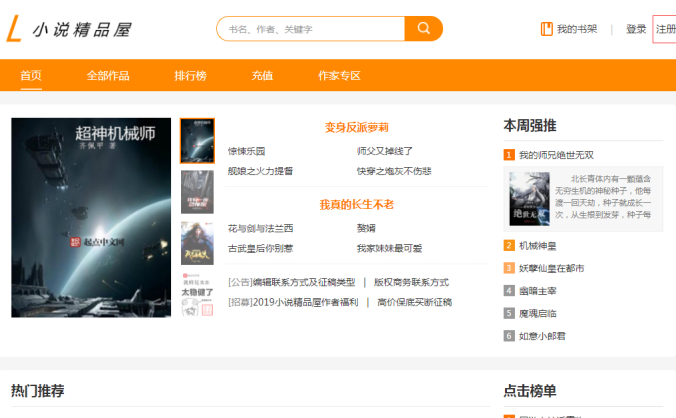Open 我的书架 link

577,29
